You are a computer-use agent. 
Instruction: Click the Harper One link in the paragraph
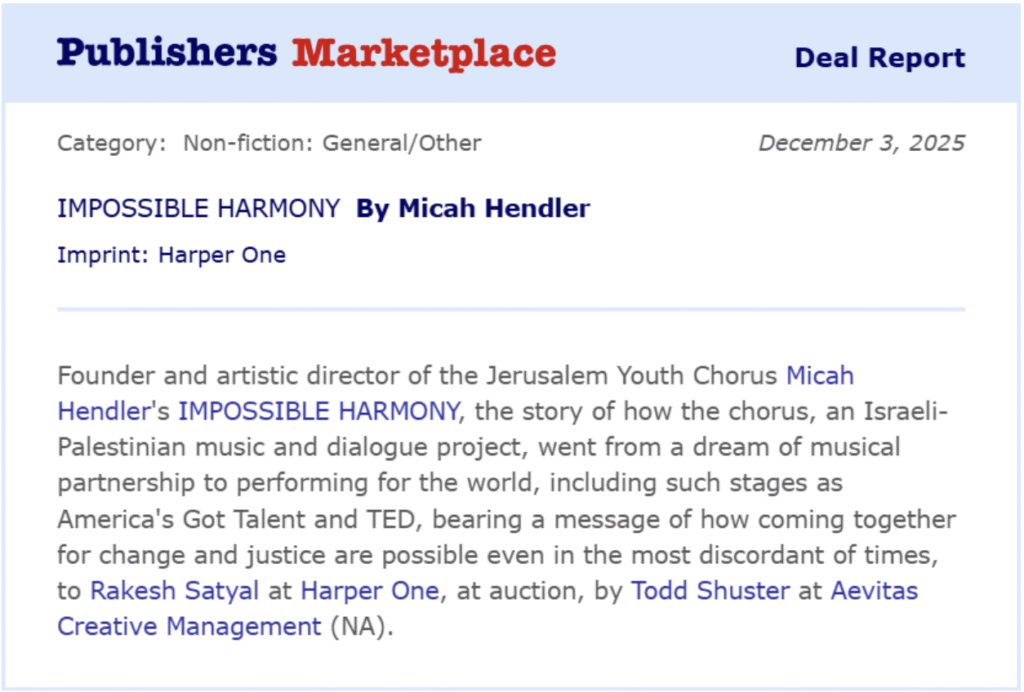(x=369, y=591)
